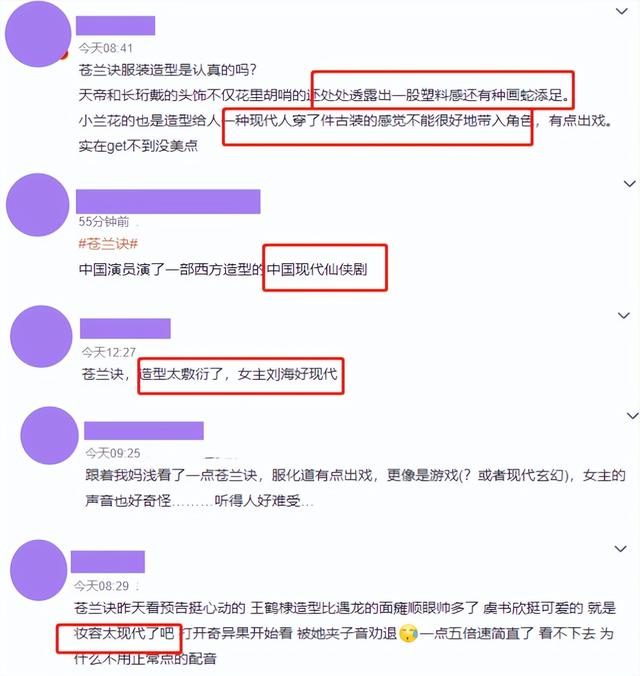Open the #苍兰诀# hashtag topic
The height and width of the screenshot is (676, 640).
108,244
